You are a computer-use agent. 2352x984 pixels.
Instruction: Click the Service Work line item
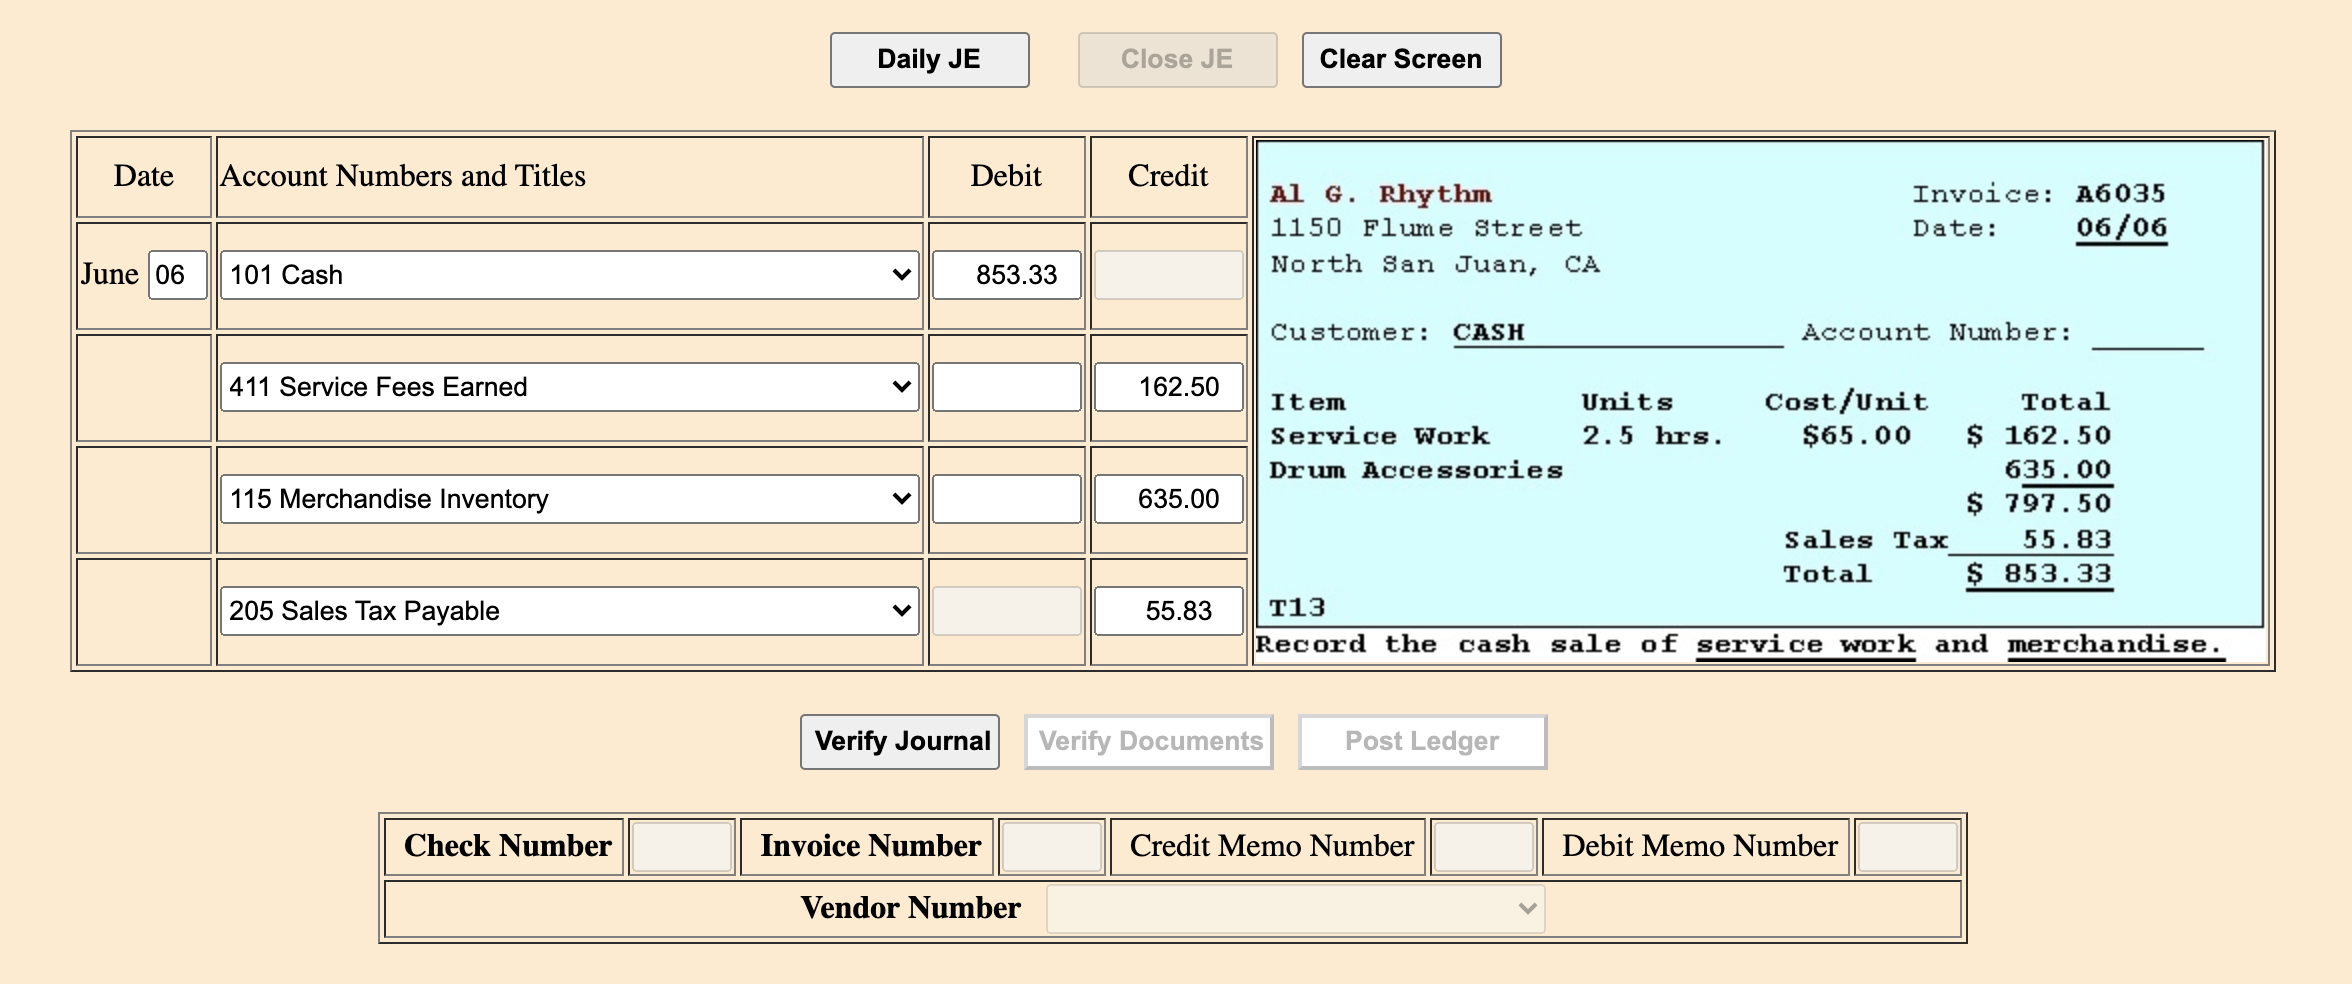1379,436
